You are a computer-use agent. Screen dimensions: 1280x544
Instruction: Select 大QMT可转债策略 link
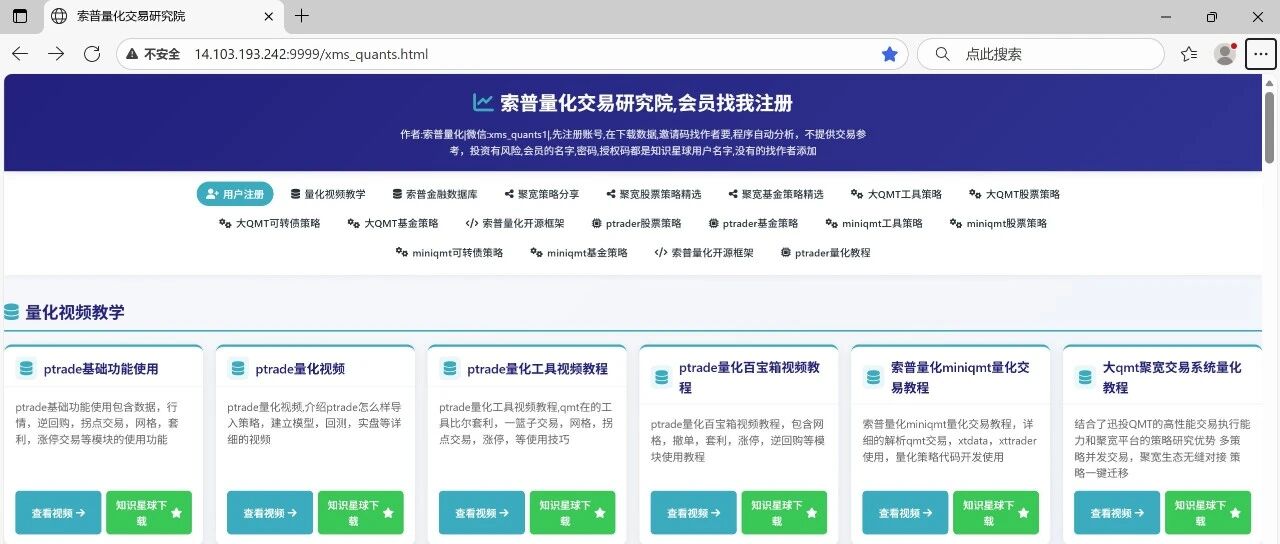click(269, 223)
